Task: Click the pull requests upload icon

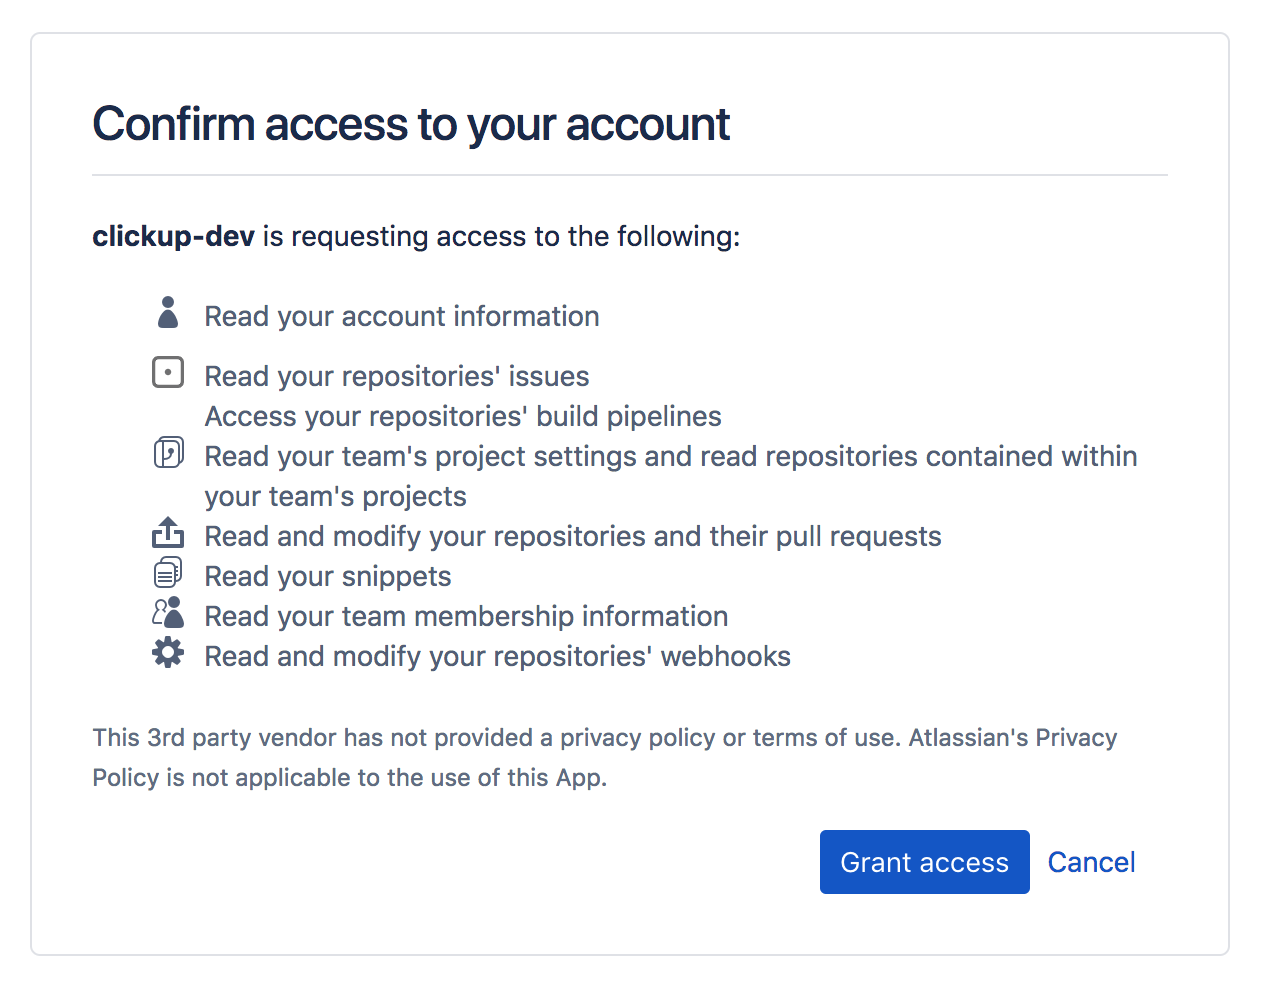Action: point(168,533)
